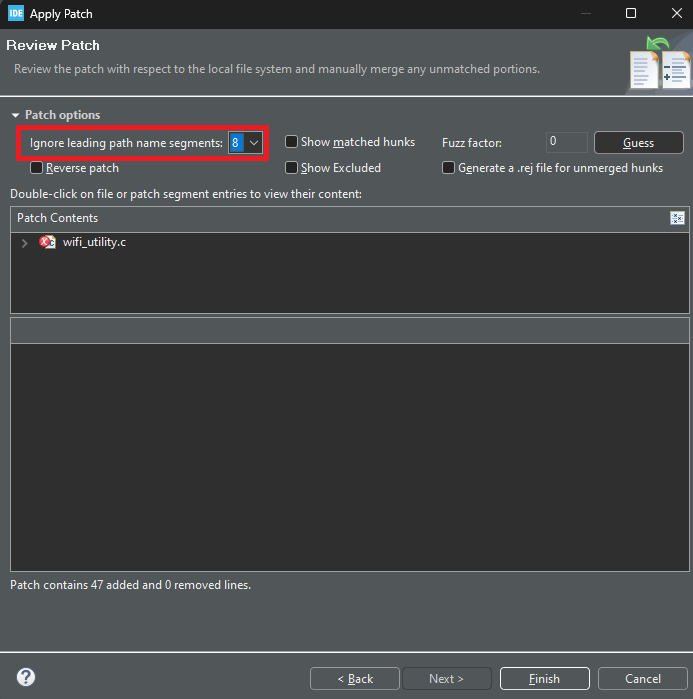Select the wifi_utility.c patch entry
This screenshot has height=699, width=693.
94,242
